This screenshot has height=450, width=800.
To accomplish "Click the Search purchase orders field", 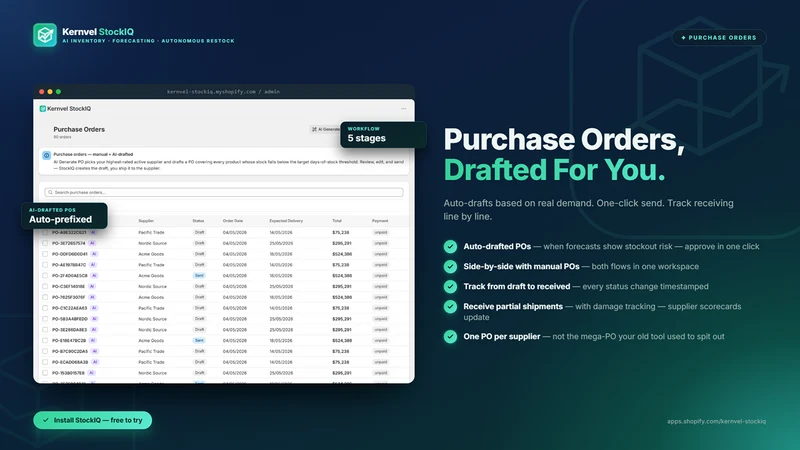I will [223, 192].
